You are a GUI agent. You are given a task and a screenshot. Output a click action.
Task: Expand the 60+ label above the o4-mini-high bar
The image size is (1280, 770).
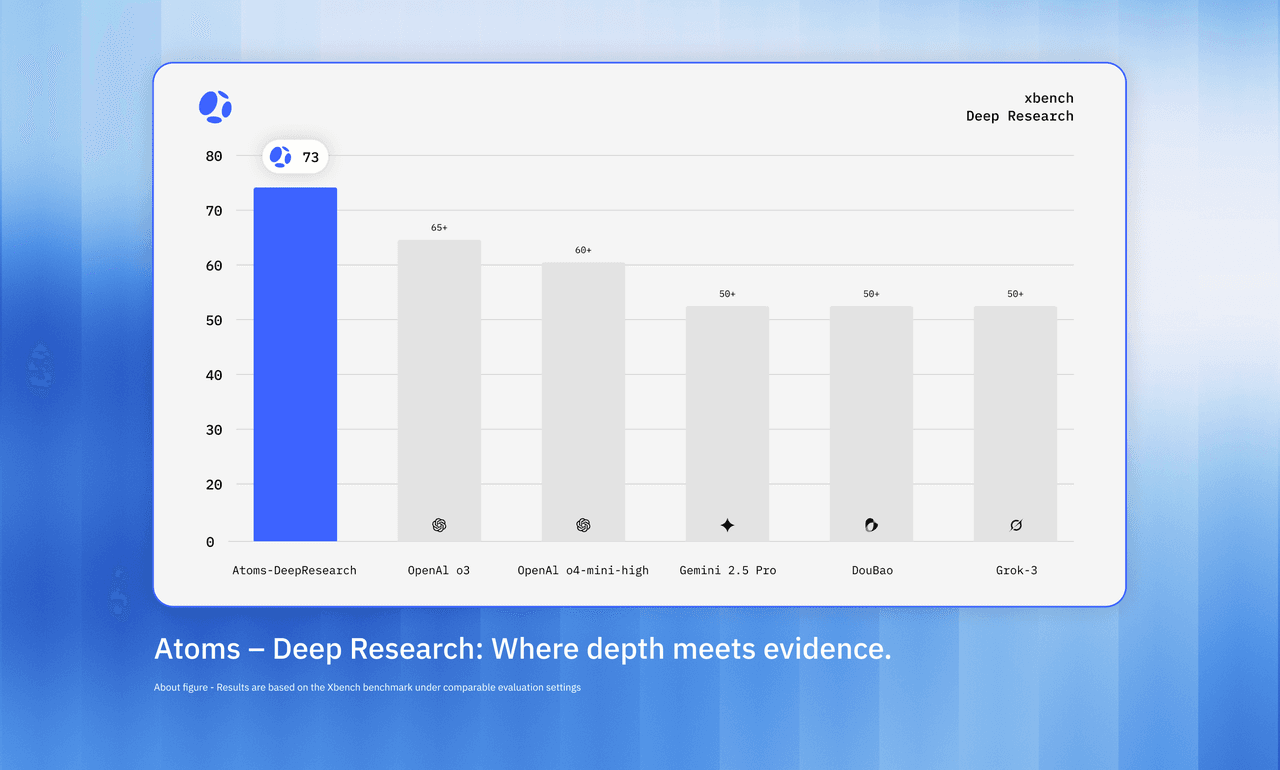pyautogui.click(x=583, y=250)
